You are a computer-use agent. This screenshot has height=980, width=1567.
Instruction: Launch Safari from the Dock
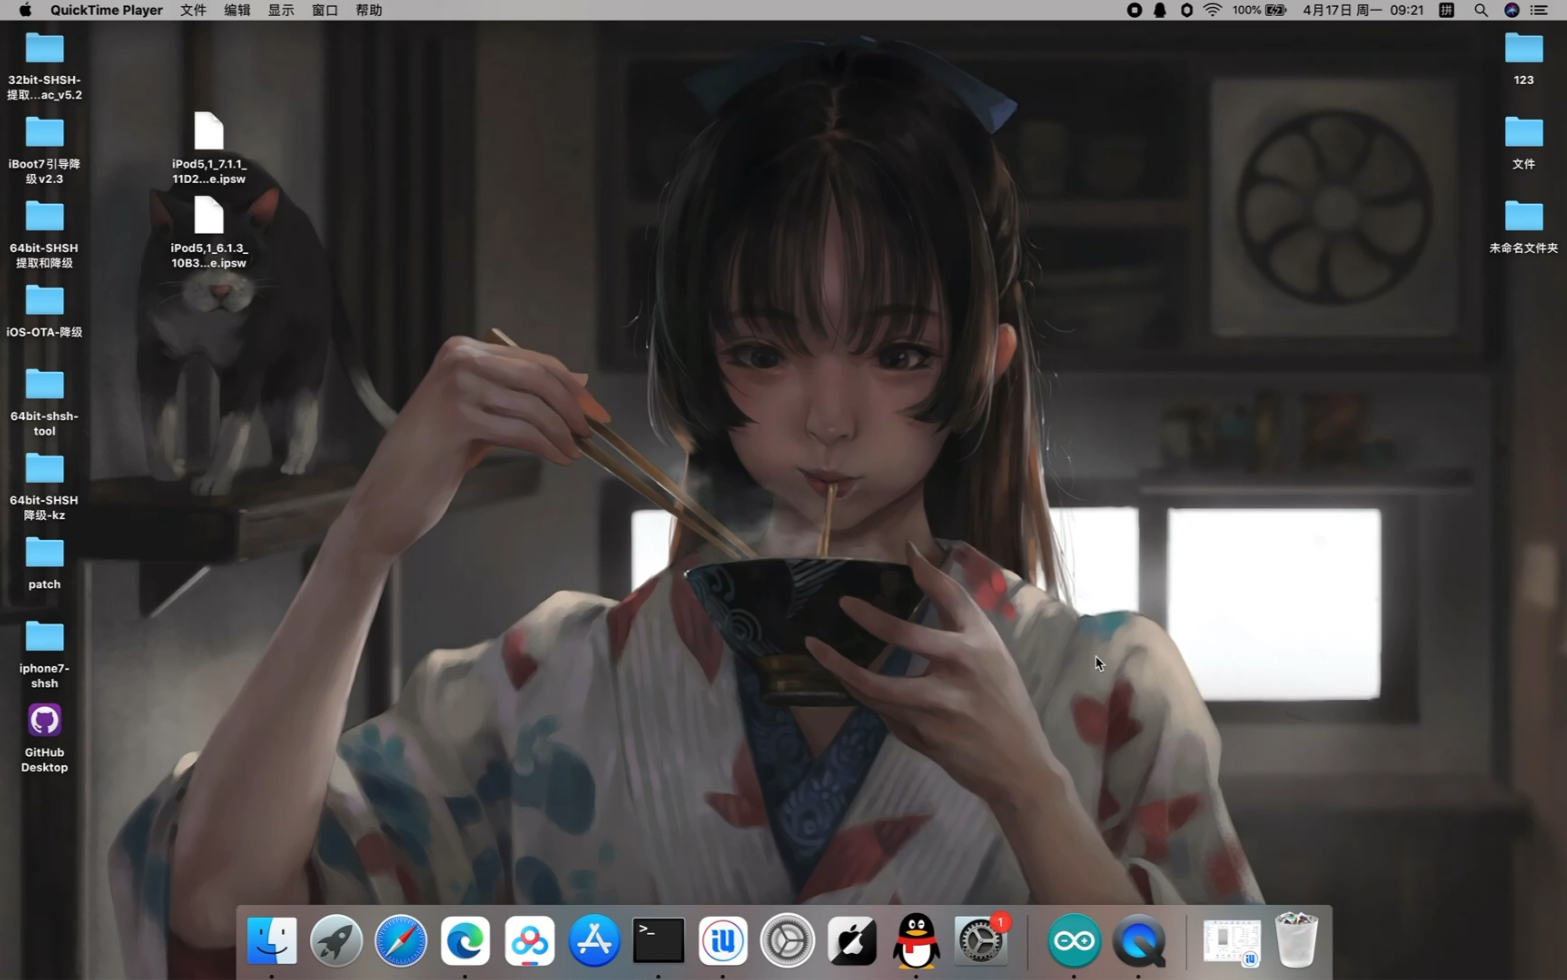click(x=400, y=941)
